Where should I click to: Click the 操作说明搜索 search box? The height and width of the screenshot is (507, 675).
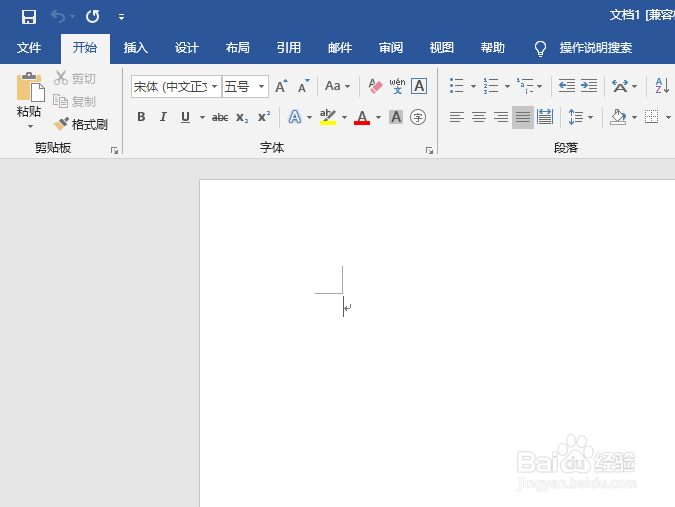pyautogui.click(x=595, y=48)
